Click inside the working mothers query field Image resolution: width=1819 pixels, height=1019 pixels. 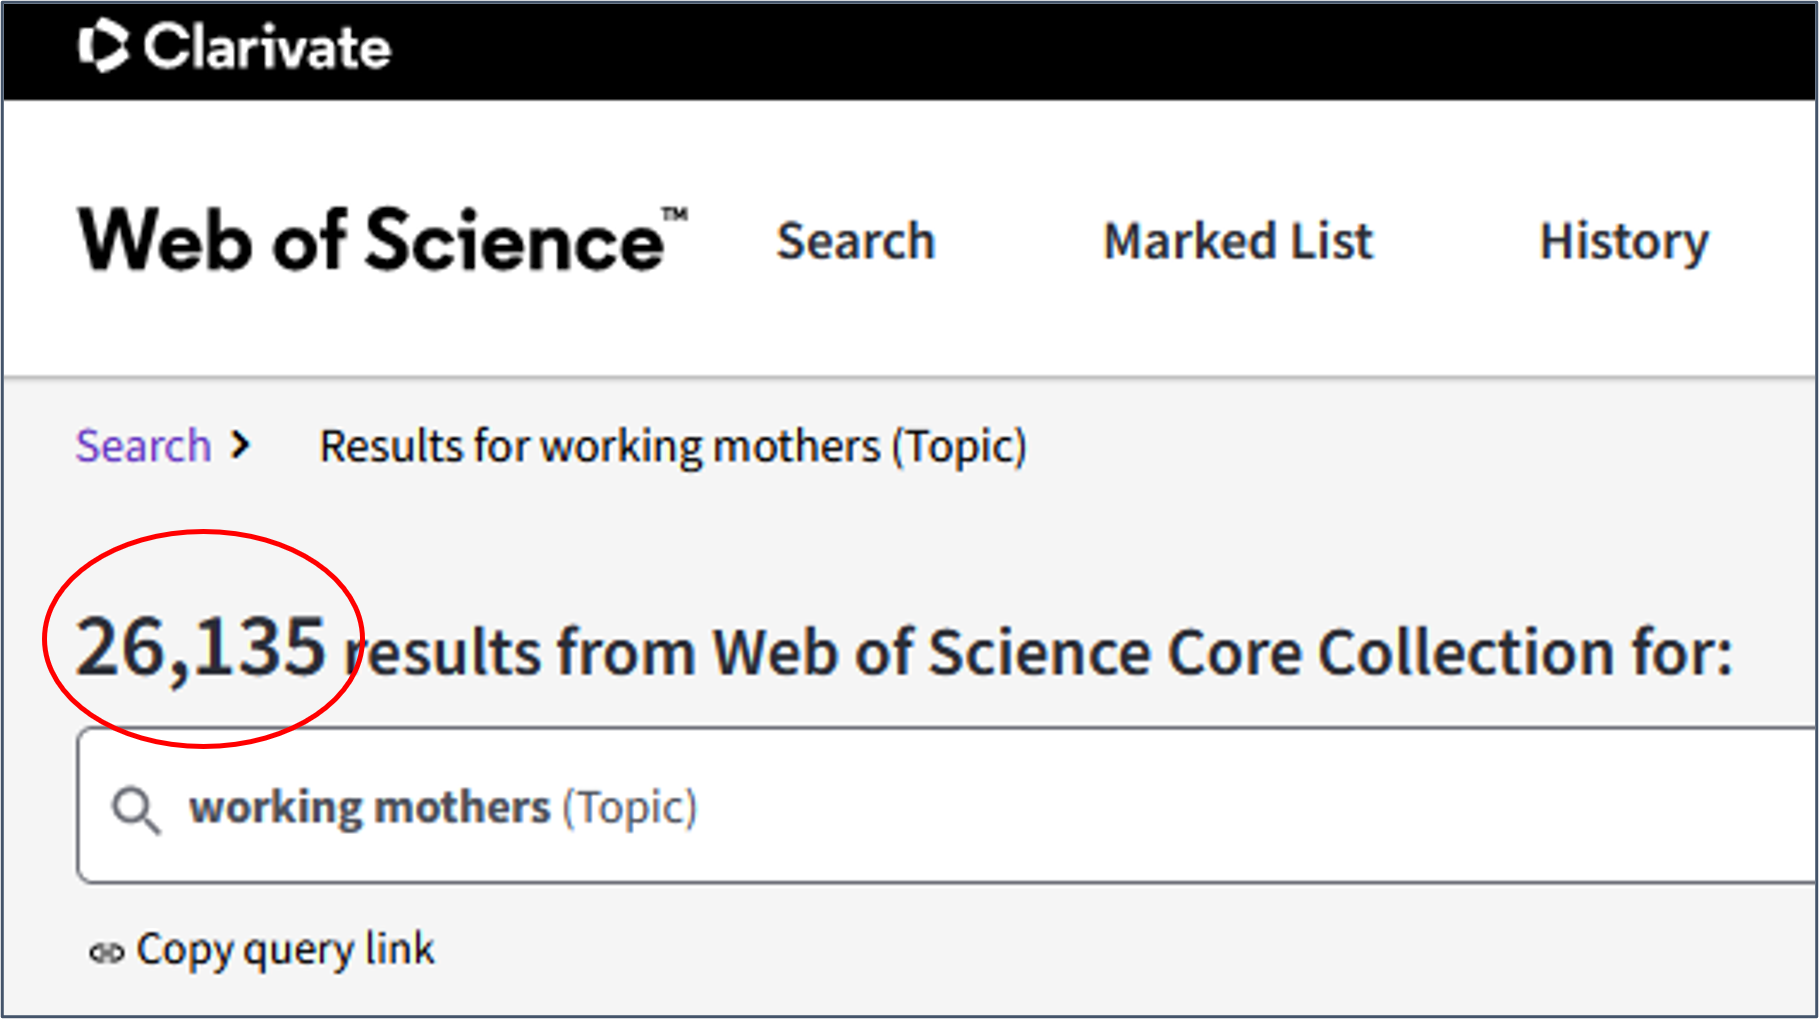coord(946,806)
